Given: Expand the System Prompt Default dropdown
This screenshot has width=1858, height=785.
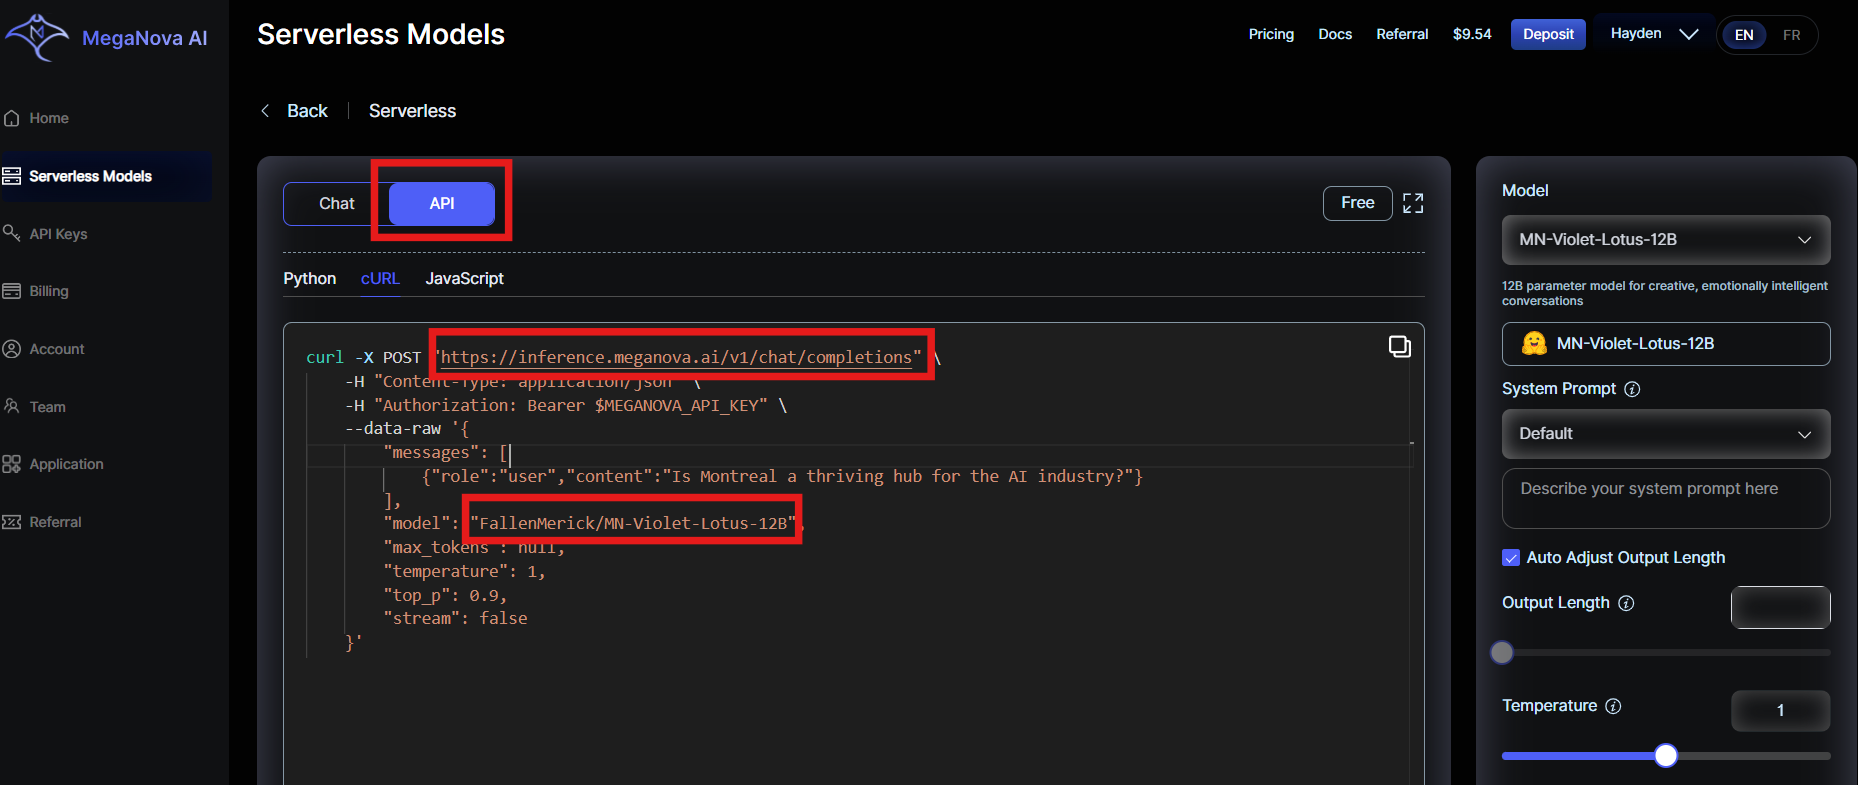Looking at the screenshot, I should click(1665, 434).
